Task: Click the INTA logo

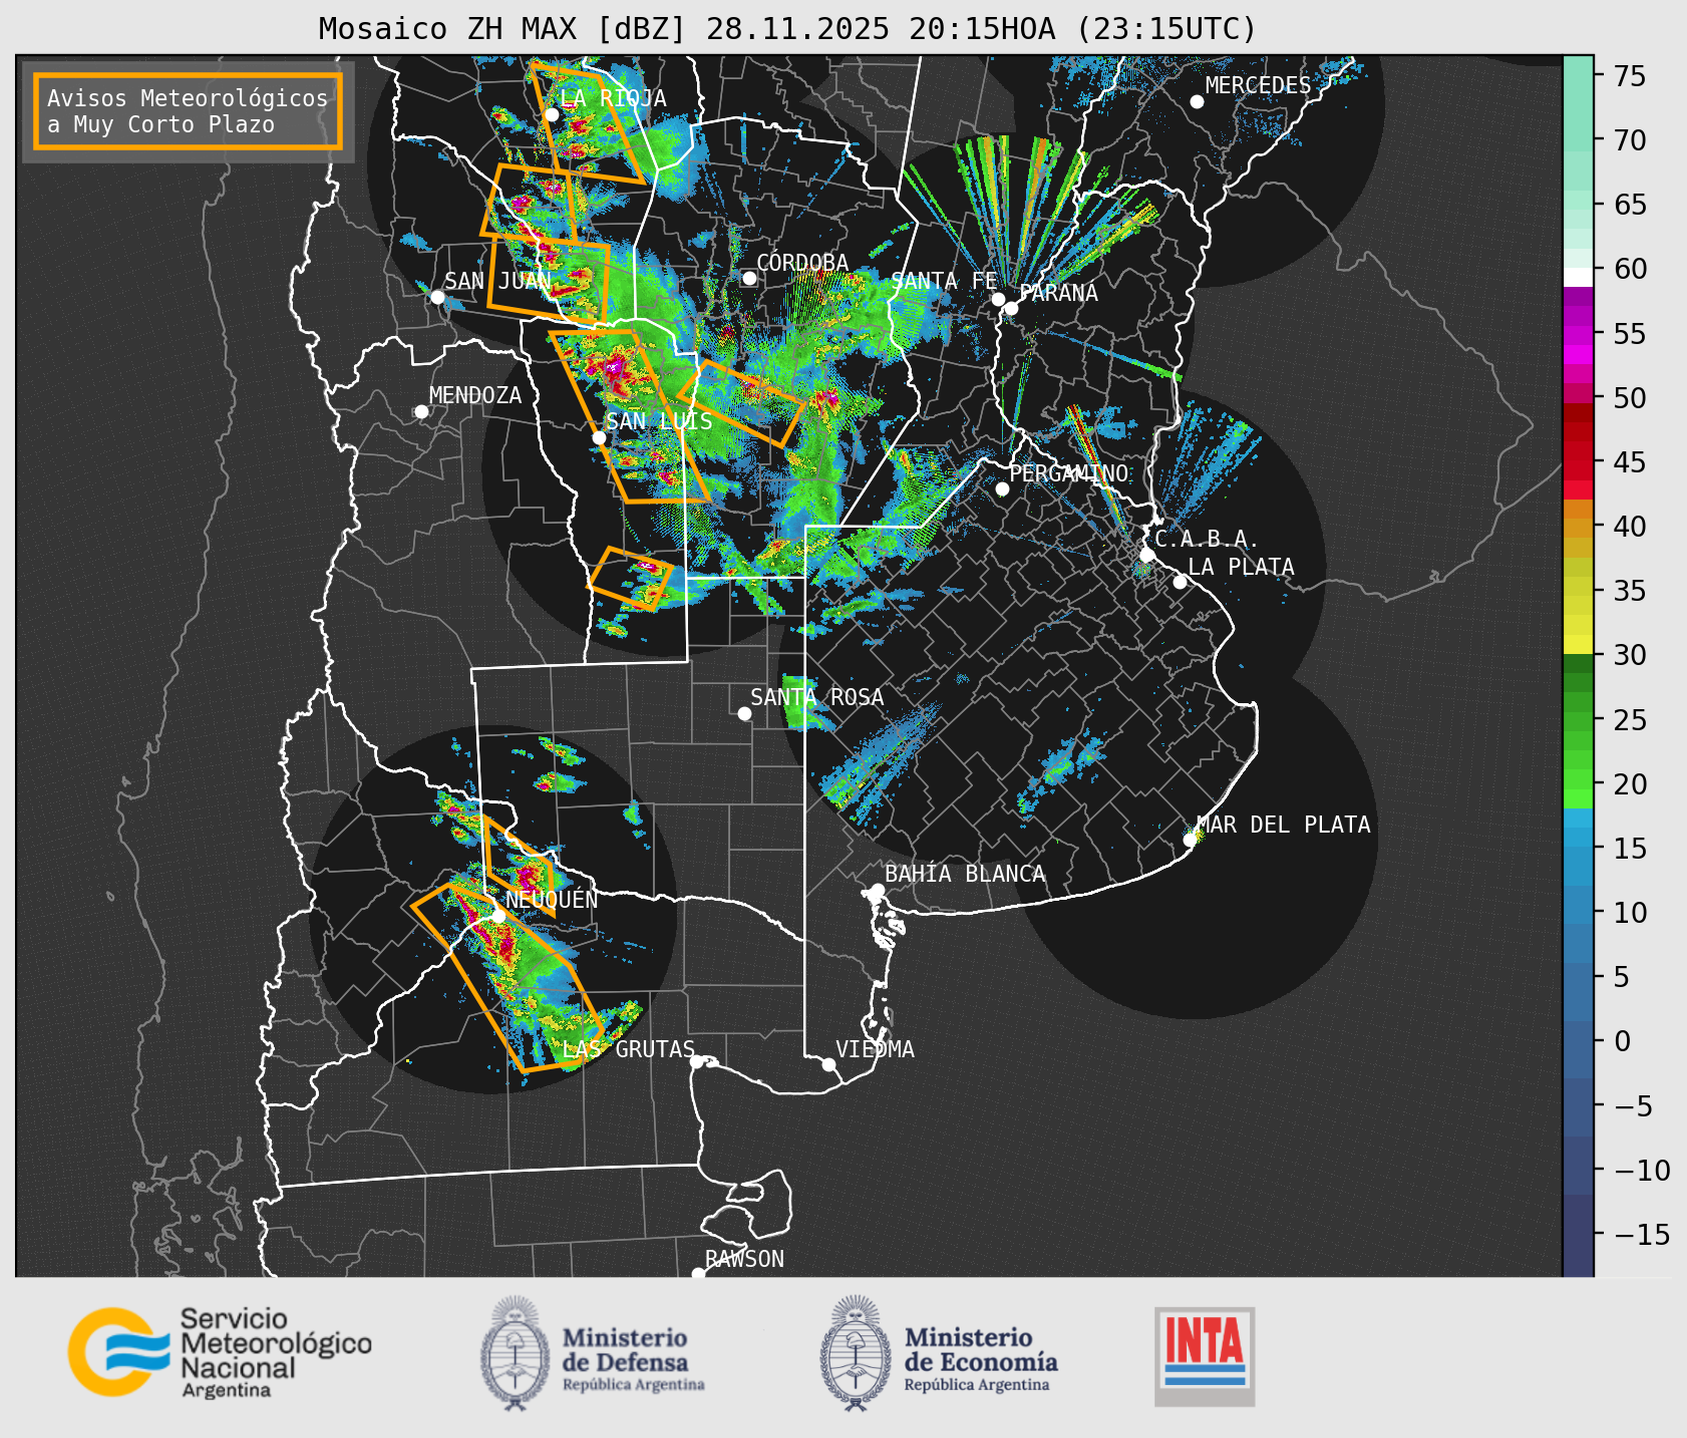Action: point(1204,1356)
